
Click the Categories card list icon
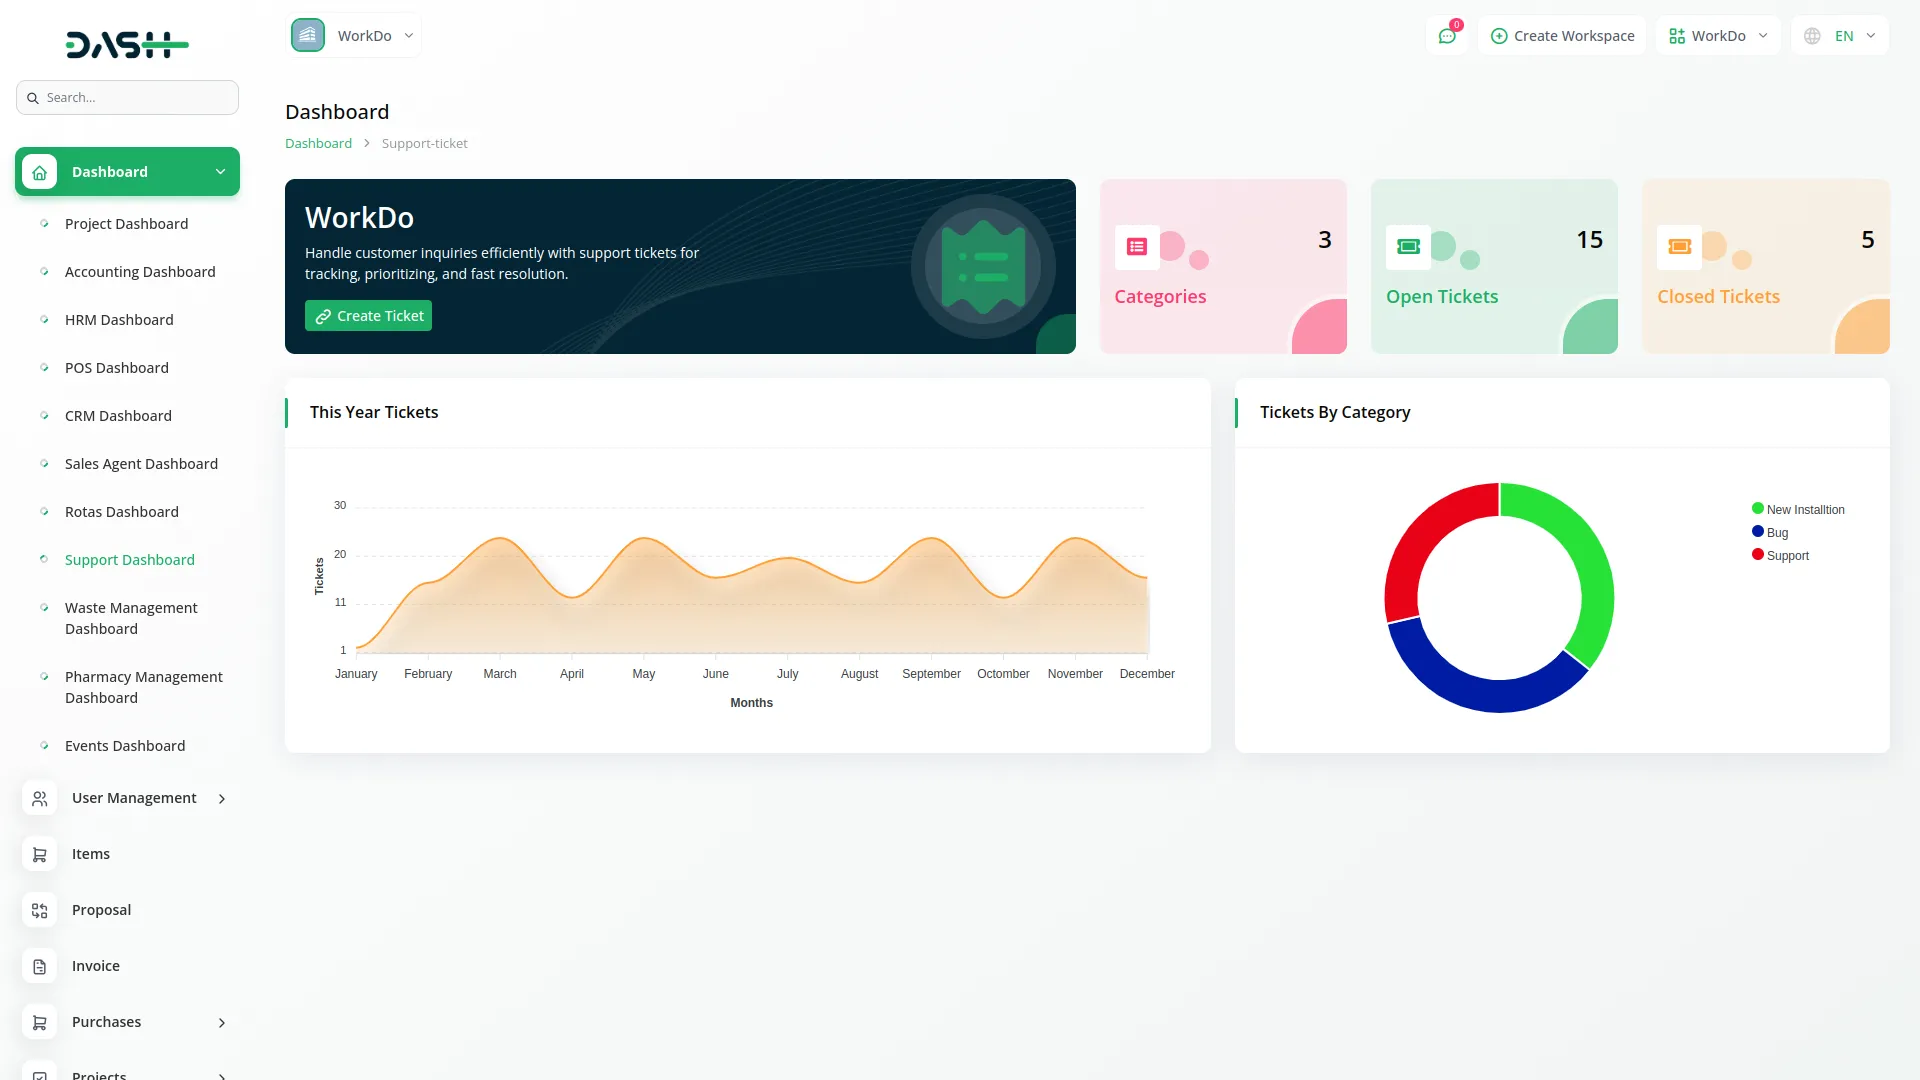point(1137,247)
